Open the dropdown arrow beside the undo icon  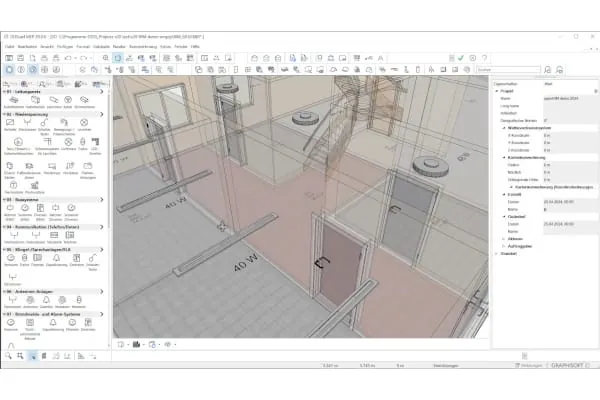(75, 58)
